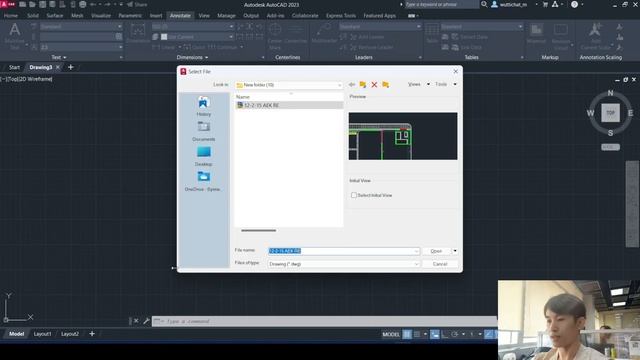
Task: Click the horizontal scrollbar under the file list
Action: pos(258,231)
